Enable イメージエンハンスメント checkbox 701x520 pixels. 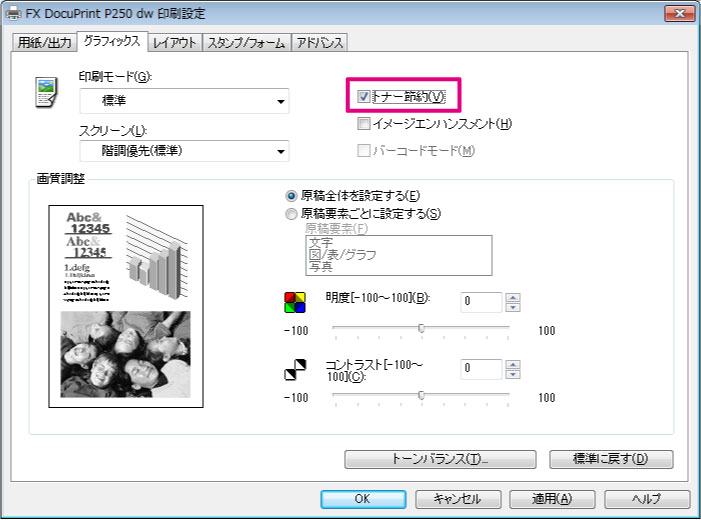pos(364,124)
